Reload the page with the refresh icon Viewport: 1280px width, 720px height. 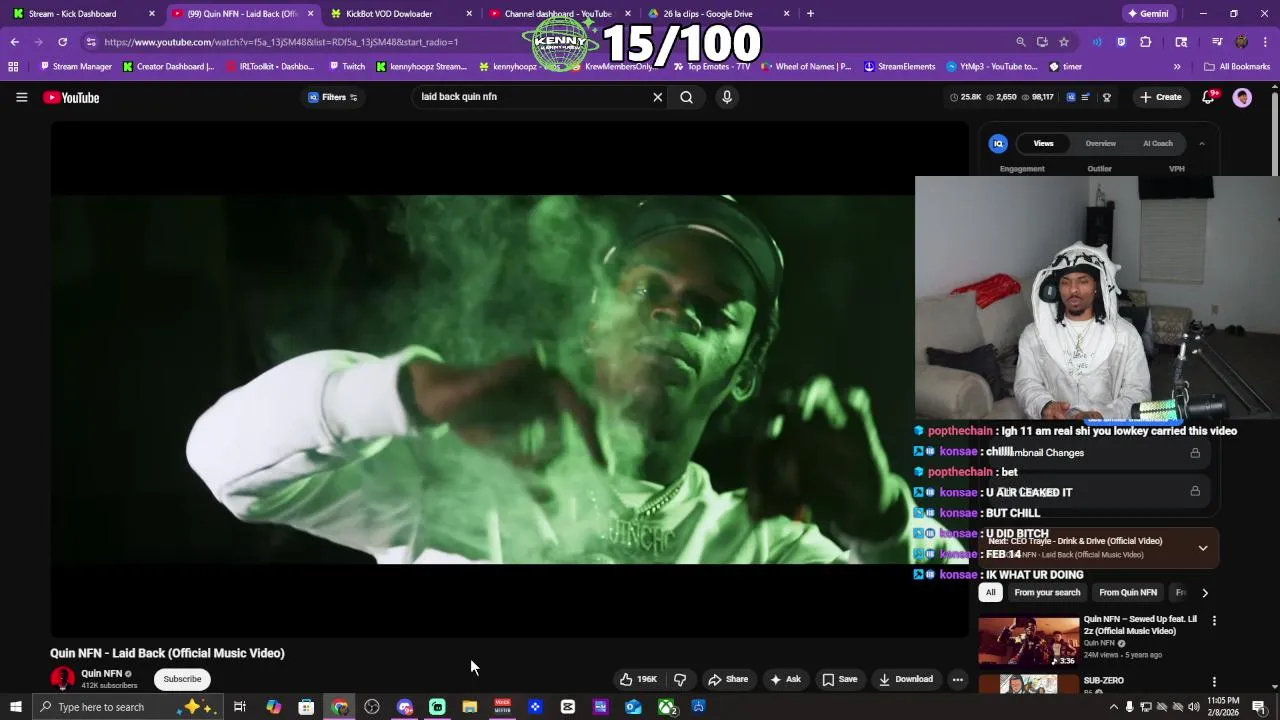(x=62, y=42)
